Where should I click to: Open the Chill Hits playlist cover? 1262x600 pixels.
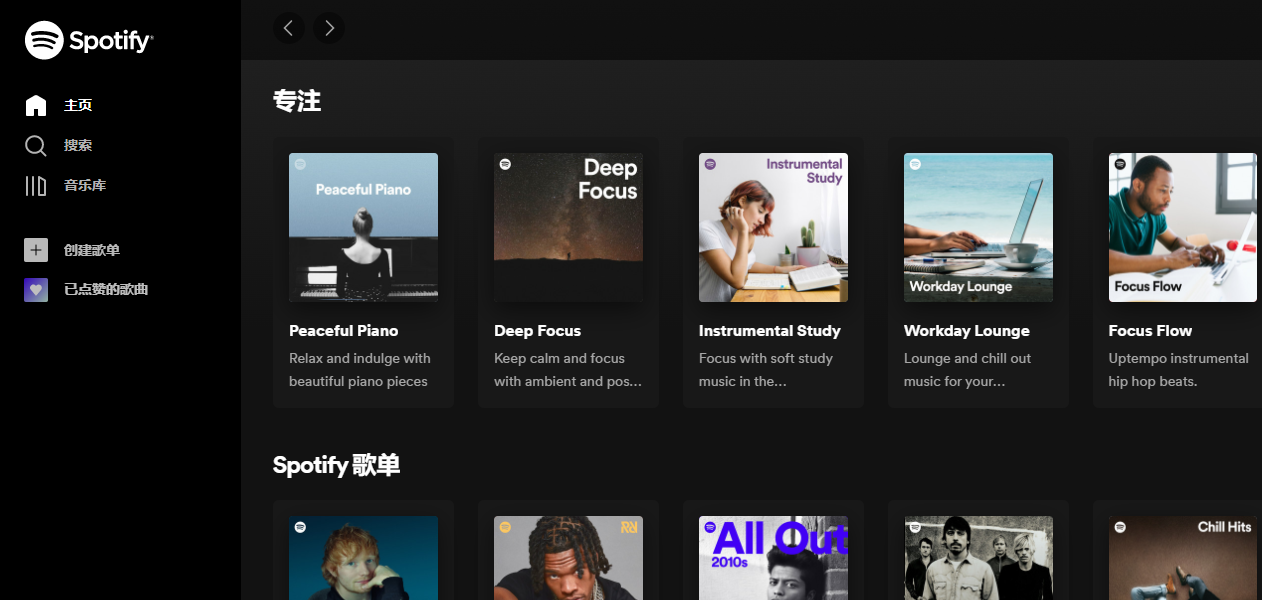1183,558
